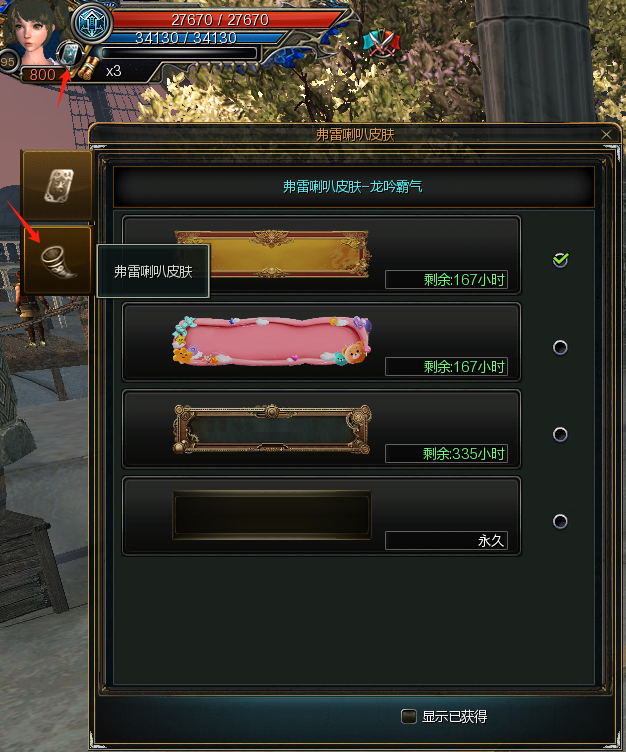
Task: Click the pink teddy bear skin preview
Action: point(272,341)
